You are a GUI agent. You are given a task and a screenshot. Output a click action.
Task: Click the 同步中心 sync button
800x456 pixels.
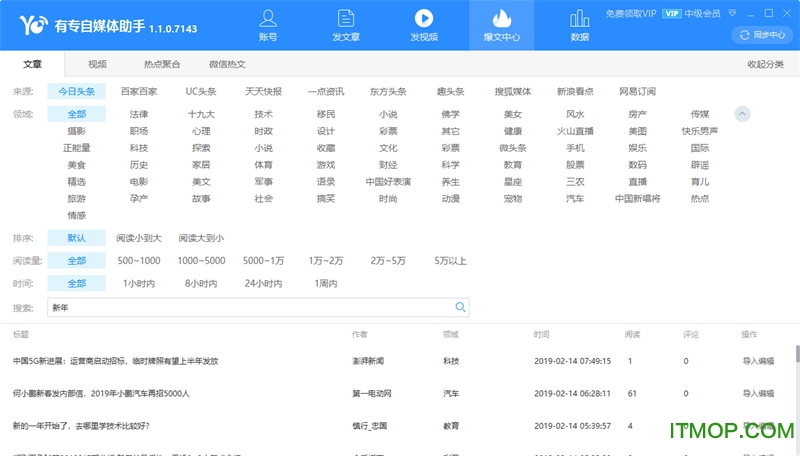coord(762,35)
